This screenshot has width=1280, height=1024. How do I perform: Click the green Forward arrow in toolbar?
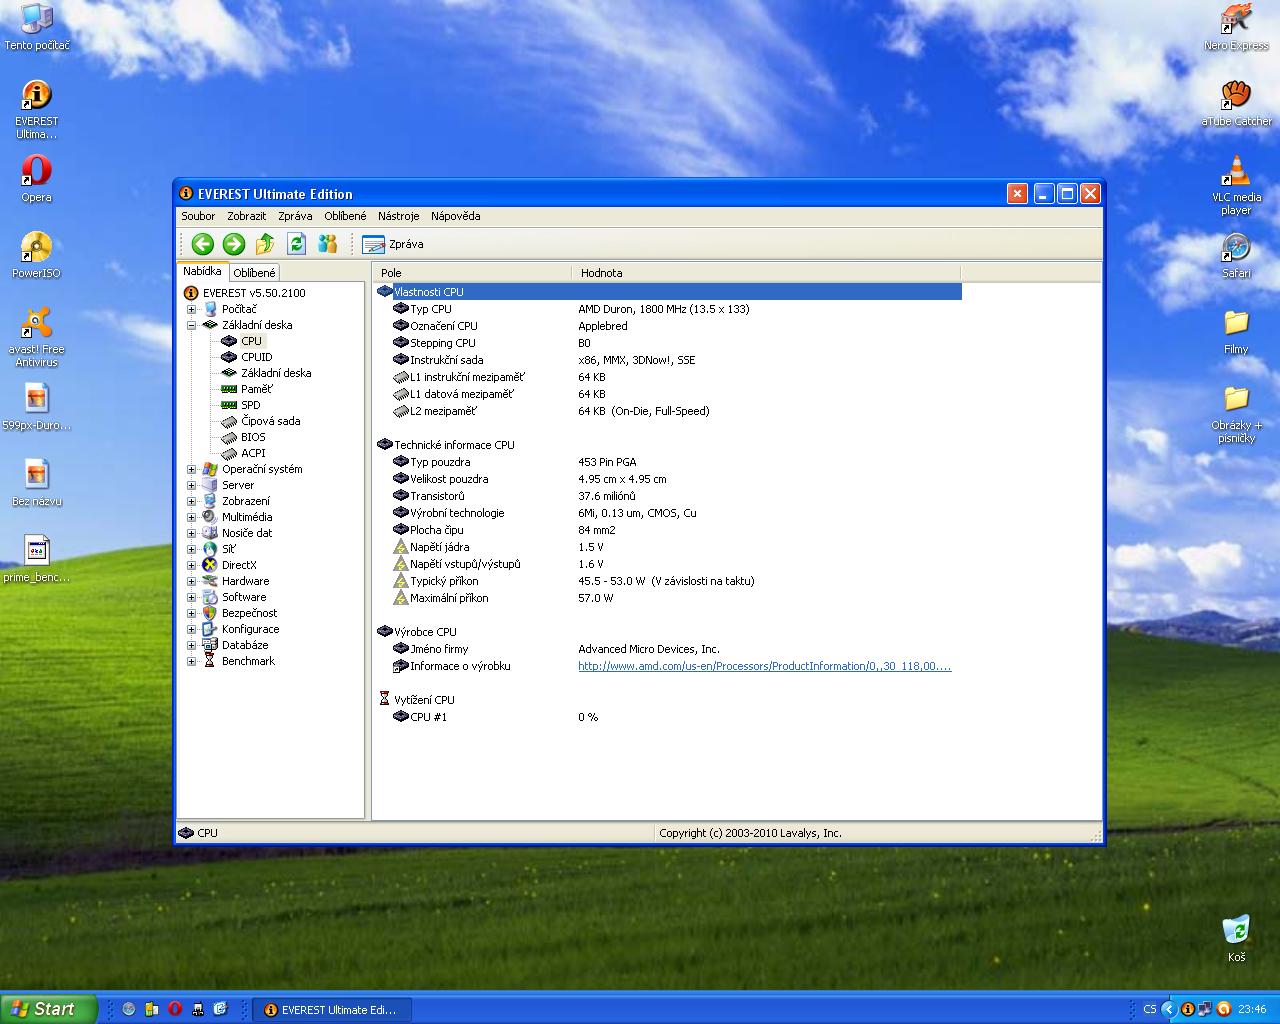(x=234, y=244)
